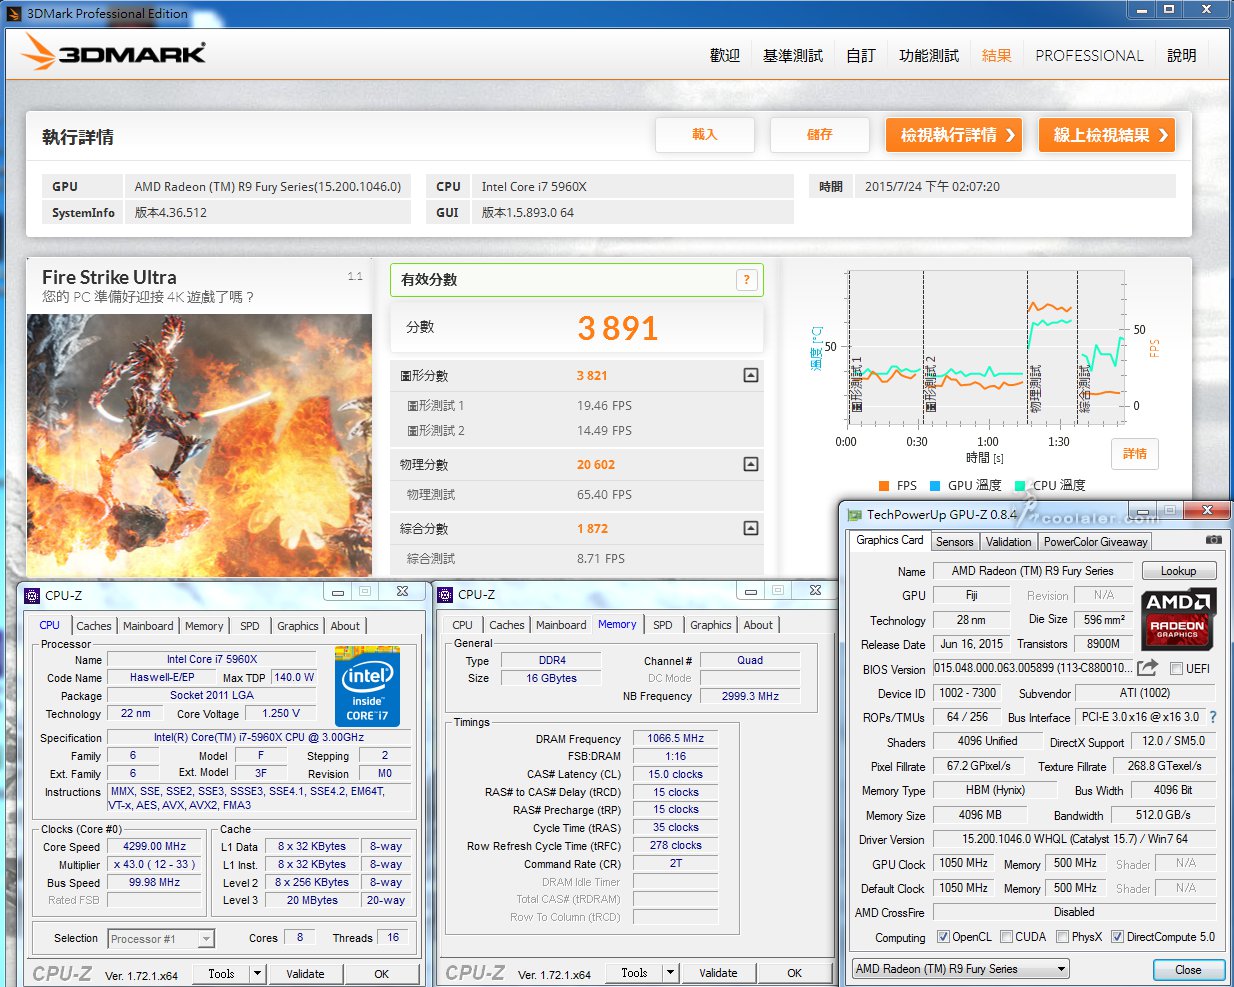Click the AMD Radeon Graphics logo in GPU-Z
This screenshot has height=987, width=1234.
click(1178, 618)
